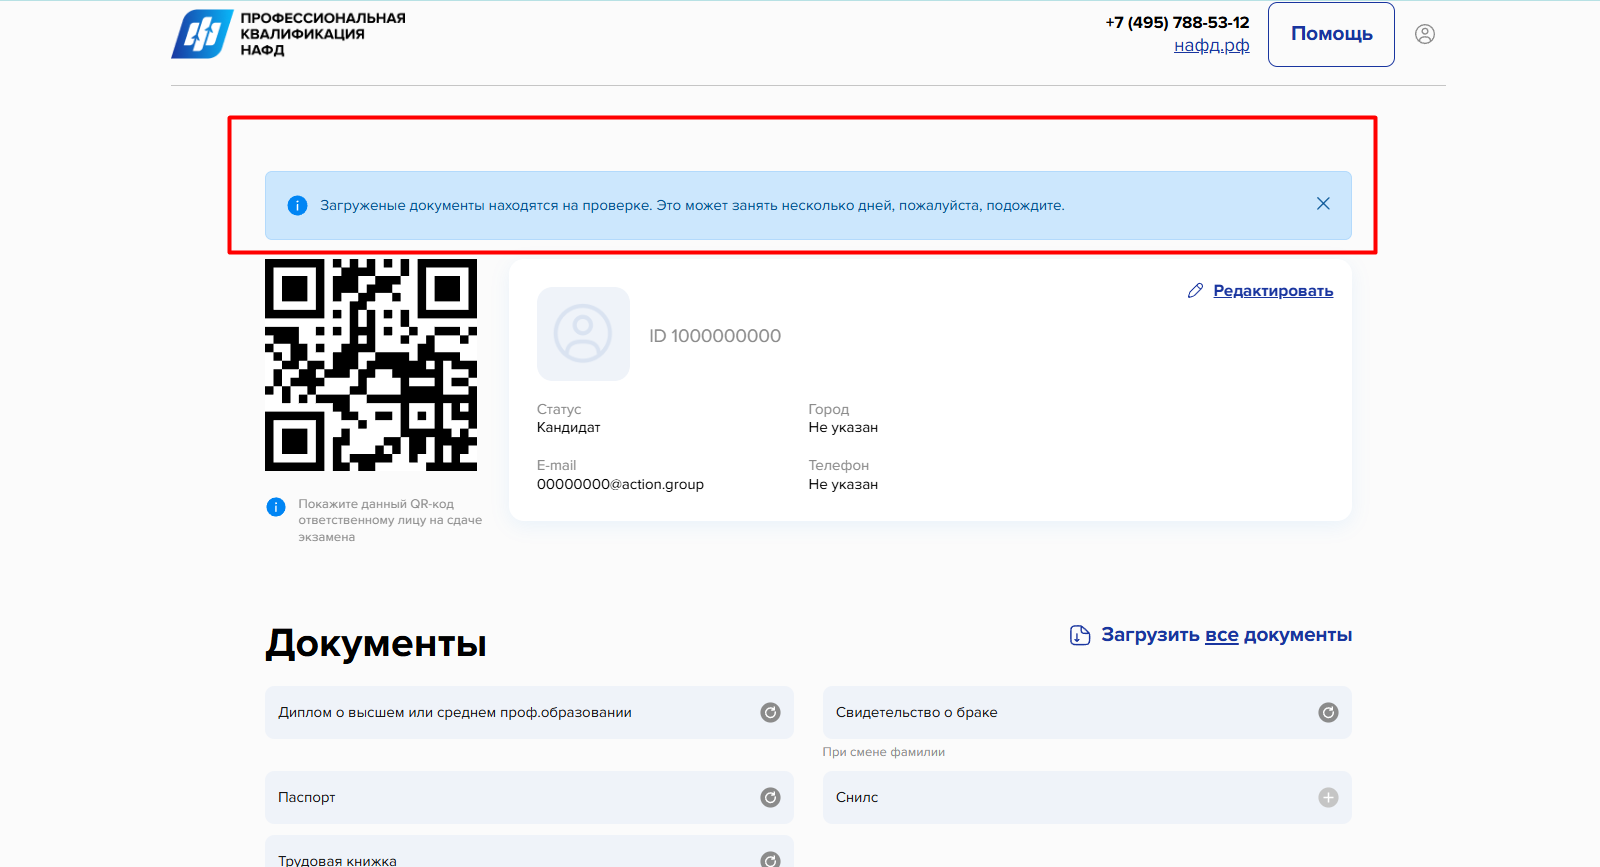The image size is (1600, 867).
Task: Click the phone number +7 (495) 788-53-12
Action: [1177, 22]
